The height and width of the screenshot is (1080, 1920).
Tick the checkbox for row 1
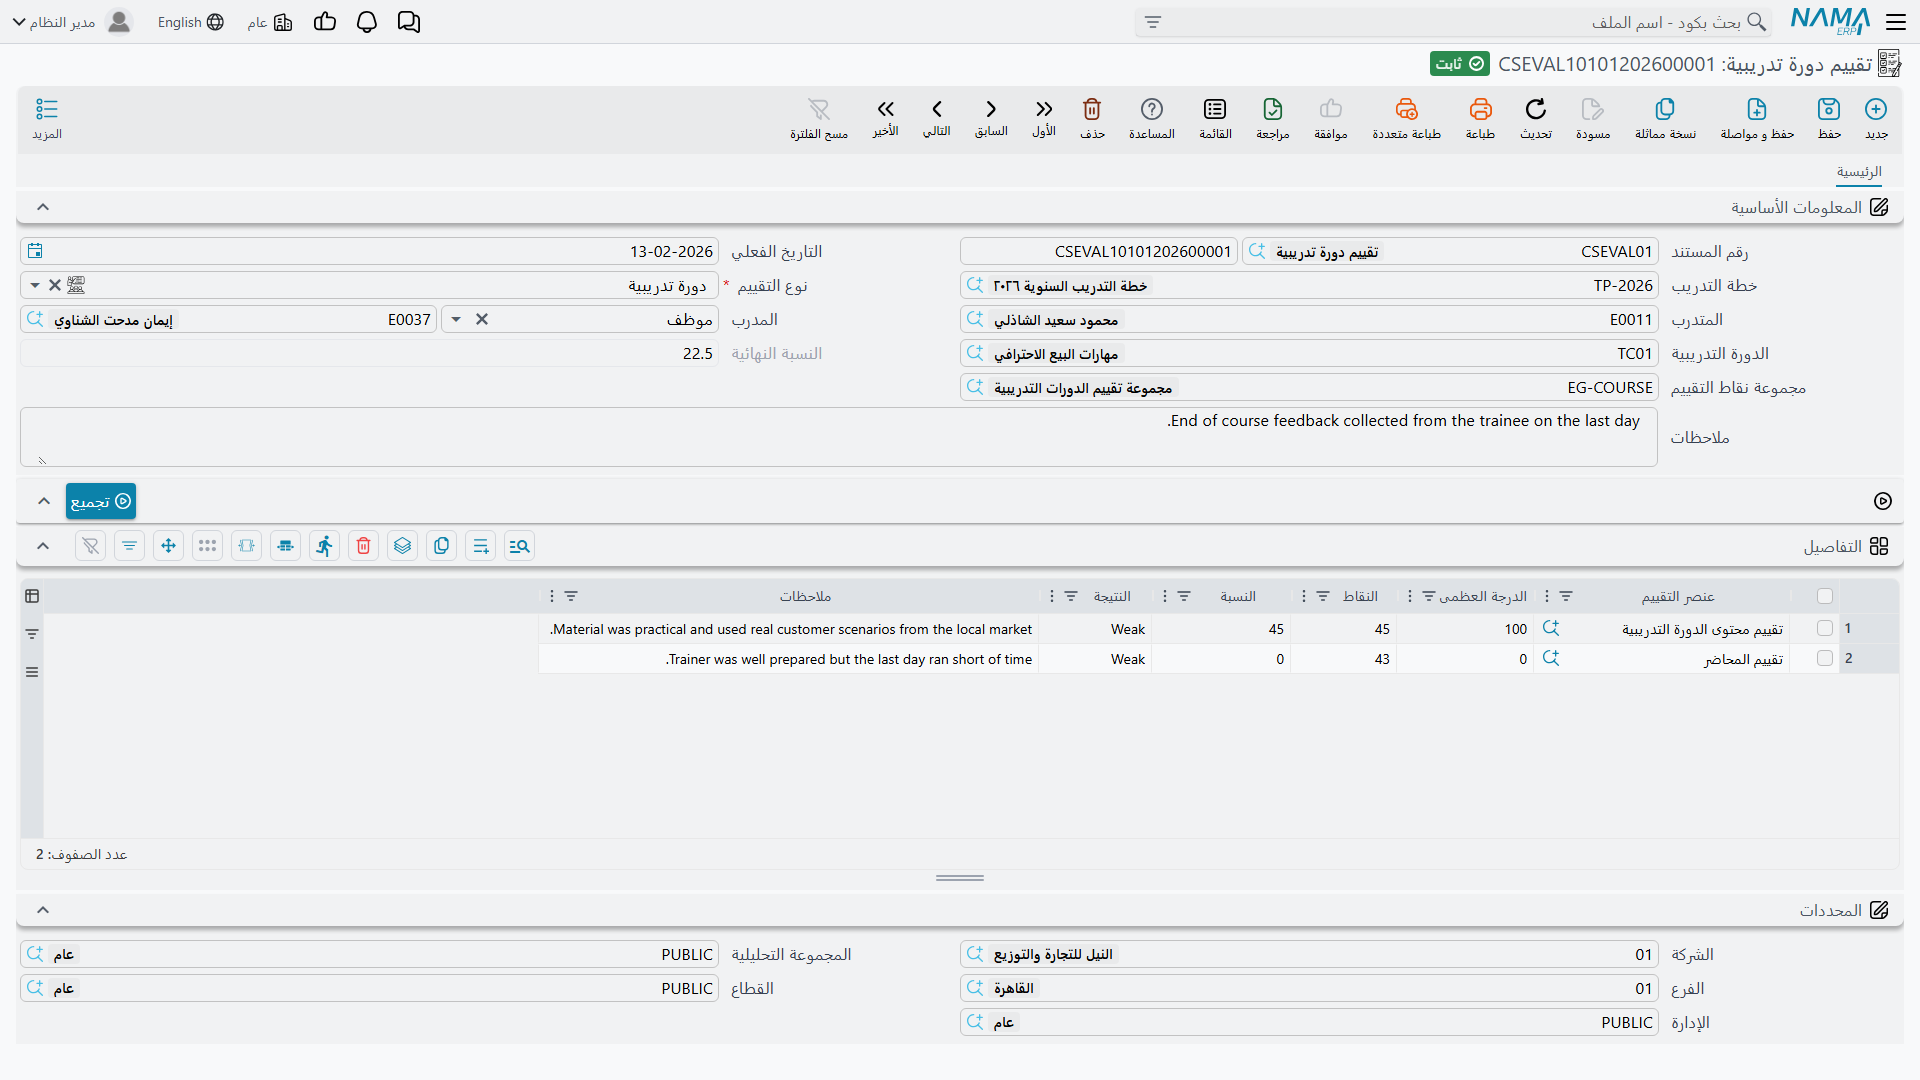click(1825, 628)
